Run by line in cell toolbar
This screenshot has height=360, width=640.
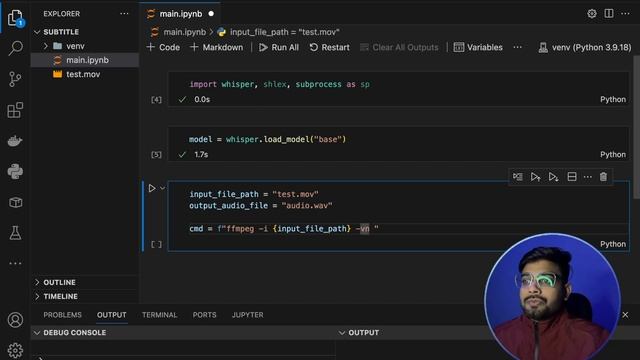(x=518, y=177)
